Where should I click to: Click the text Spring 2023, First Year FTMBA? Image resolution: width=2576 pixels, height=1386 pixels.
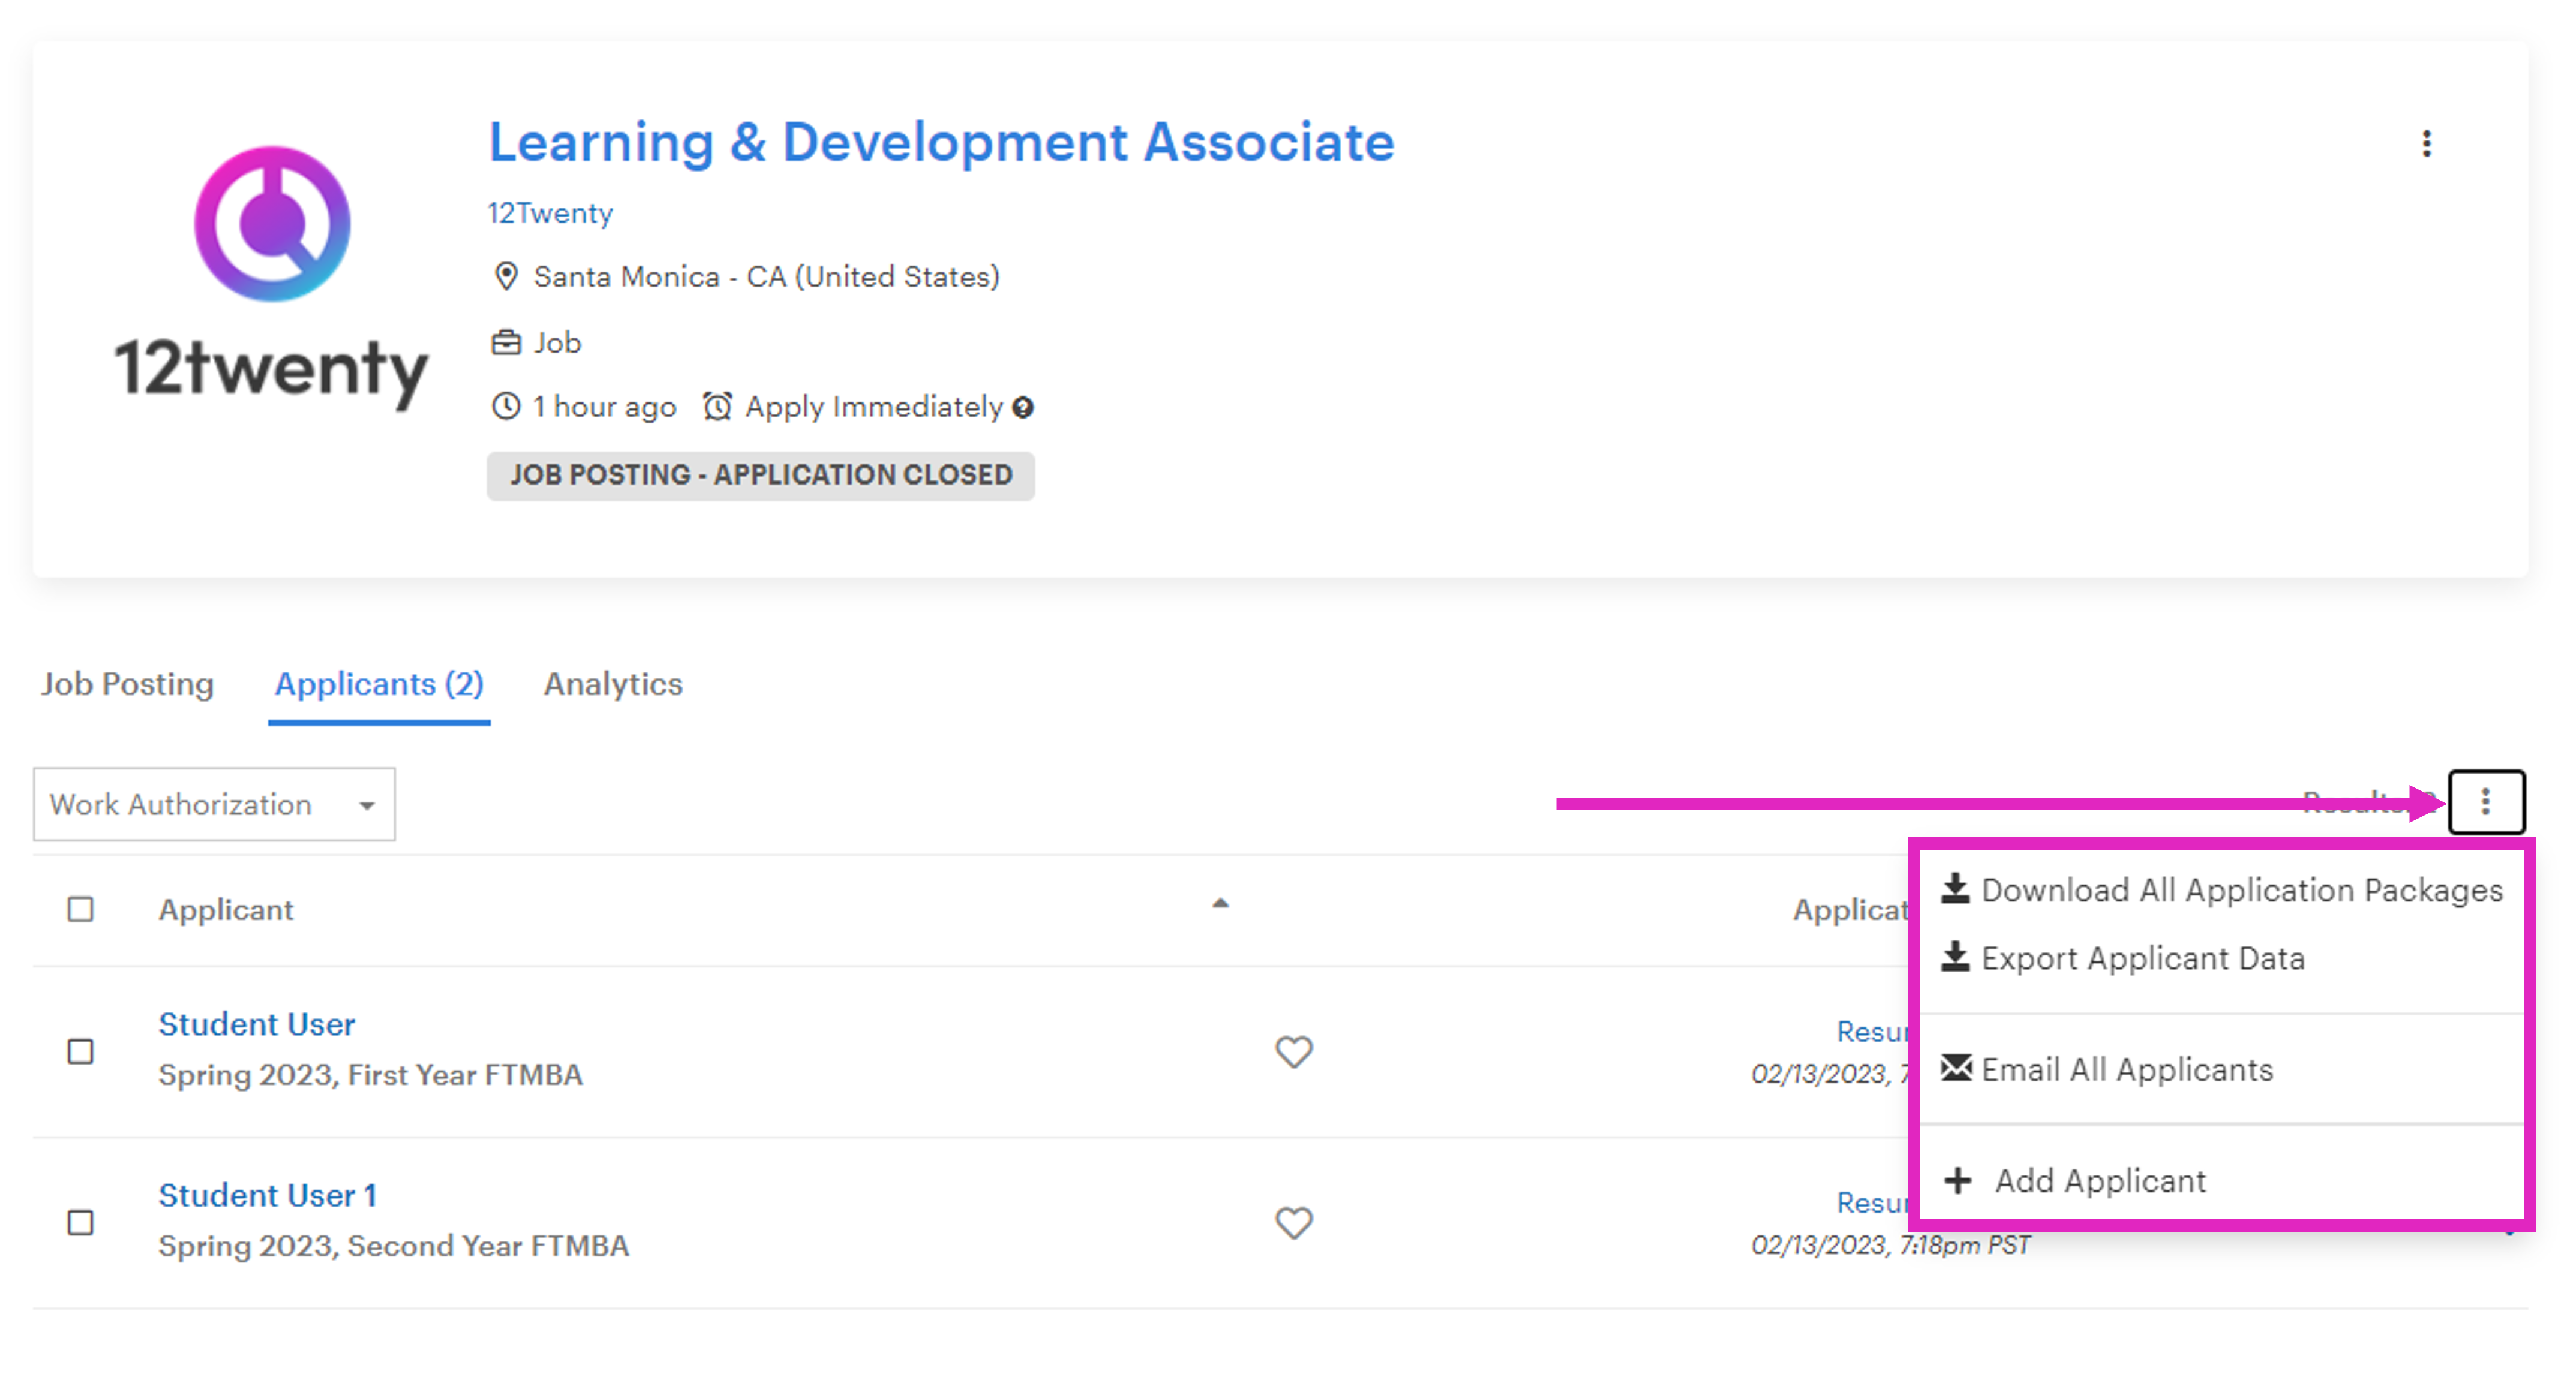370,1075
